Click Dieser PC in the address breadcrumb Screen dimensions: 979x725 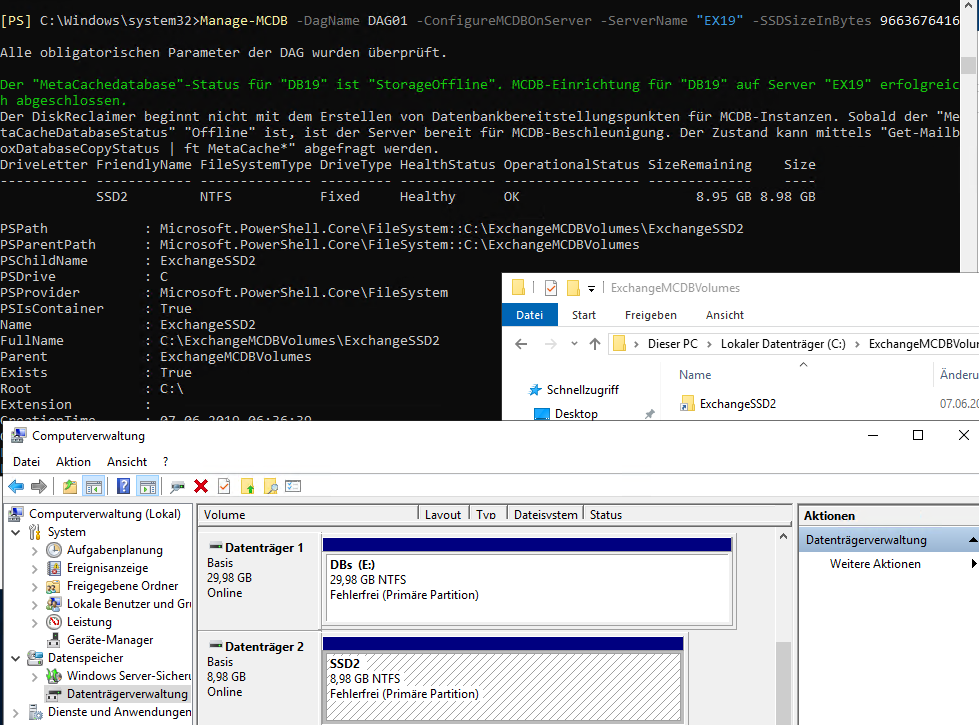click(672, 344)
